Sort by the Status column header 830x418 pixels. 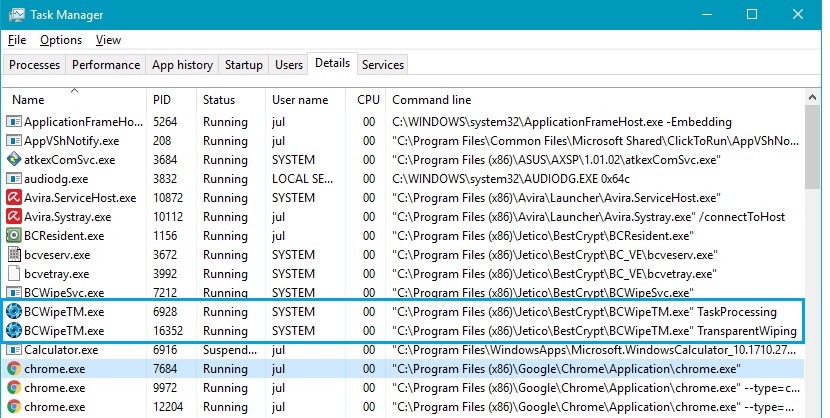(x=231, y=99)
